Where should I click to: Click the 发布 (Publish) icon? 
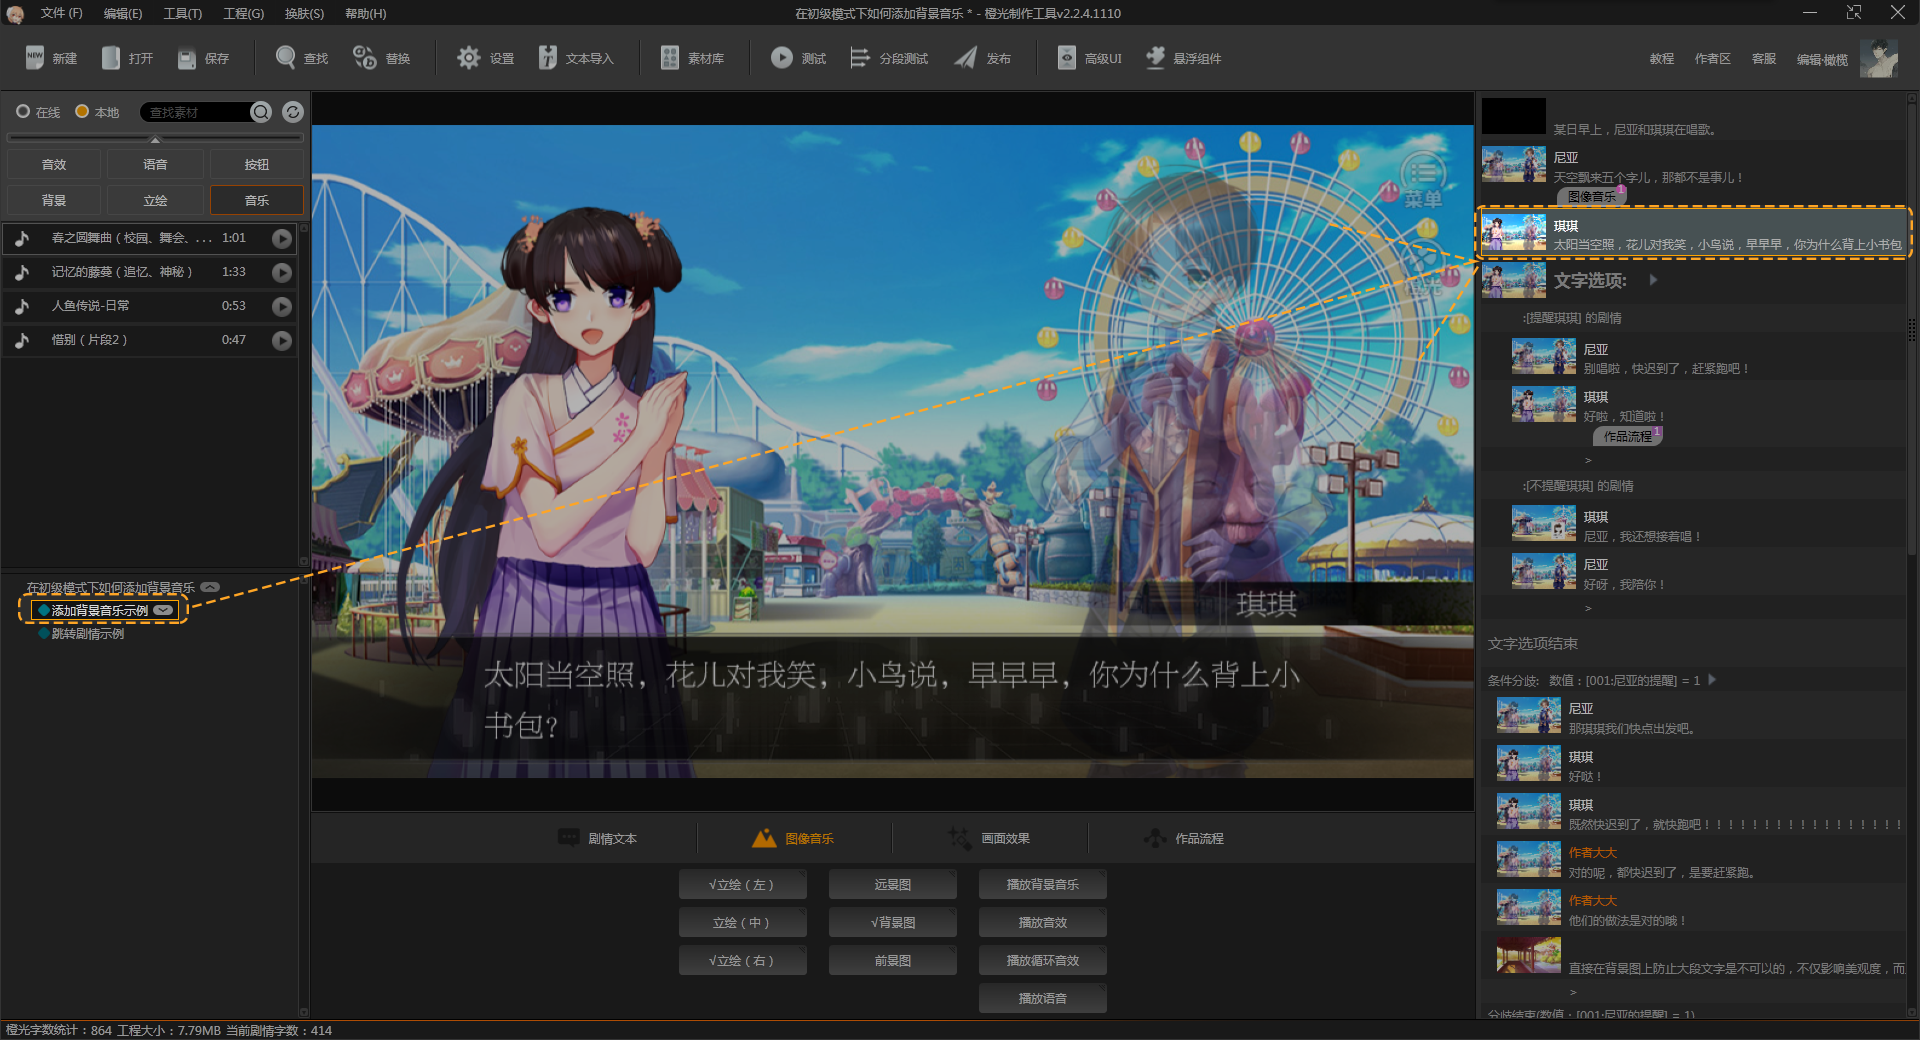[x=965, y=58]
